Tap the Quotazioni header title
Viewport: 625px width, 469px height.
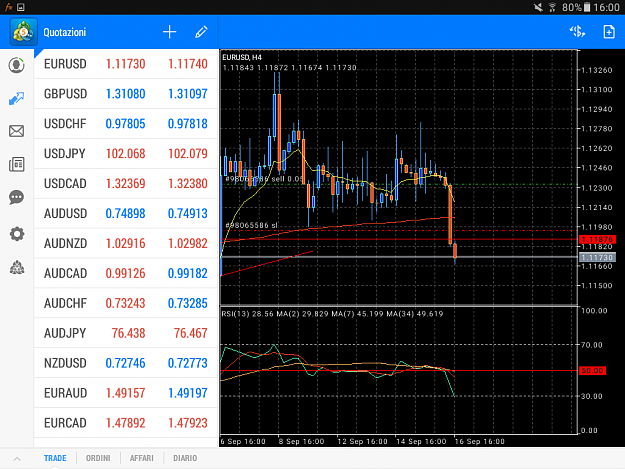[65, 32]
